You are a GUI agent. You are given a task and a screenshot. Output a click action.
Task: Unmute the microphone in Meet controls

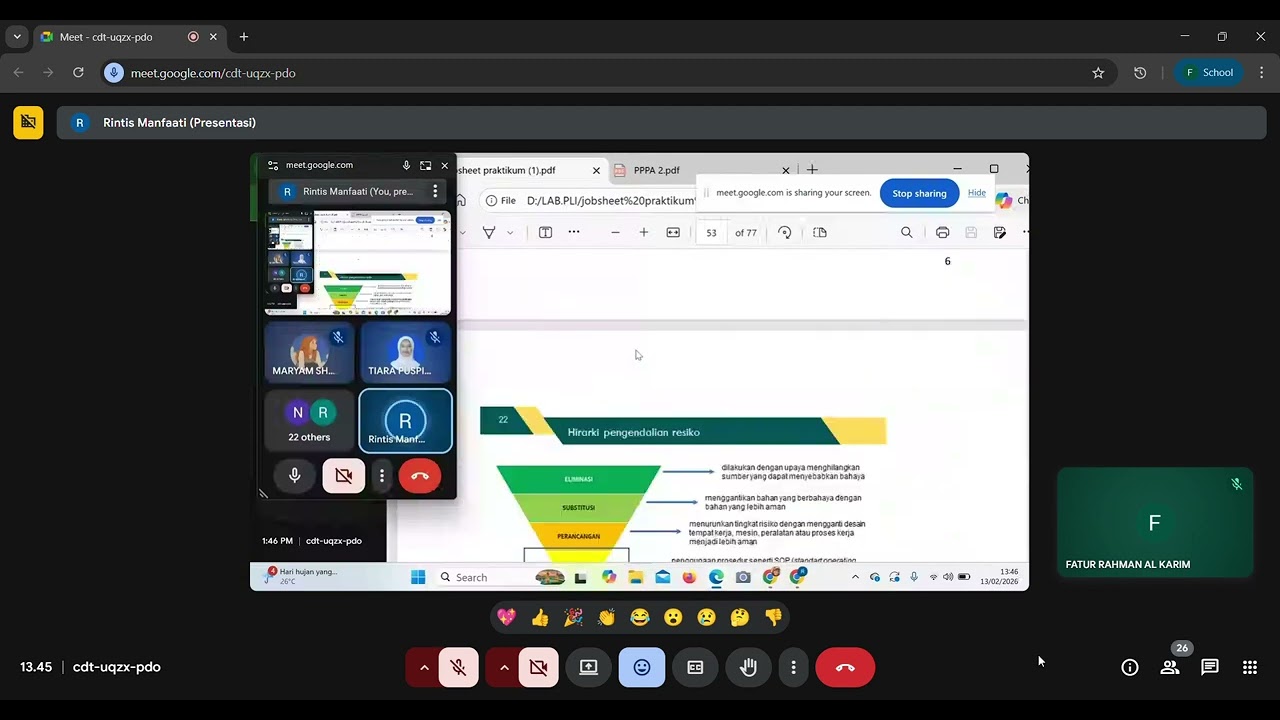pos(459,667)
